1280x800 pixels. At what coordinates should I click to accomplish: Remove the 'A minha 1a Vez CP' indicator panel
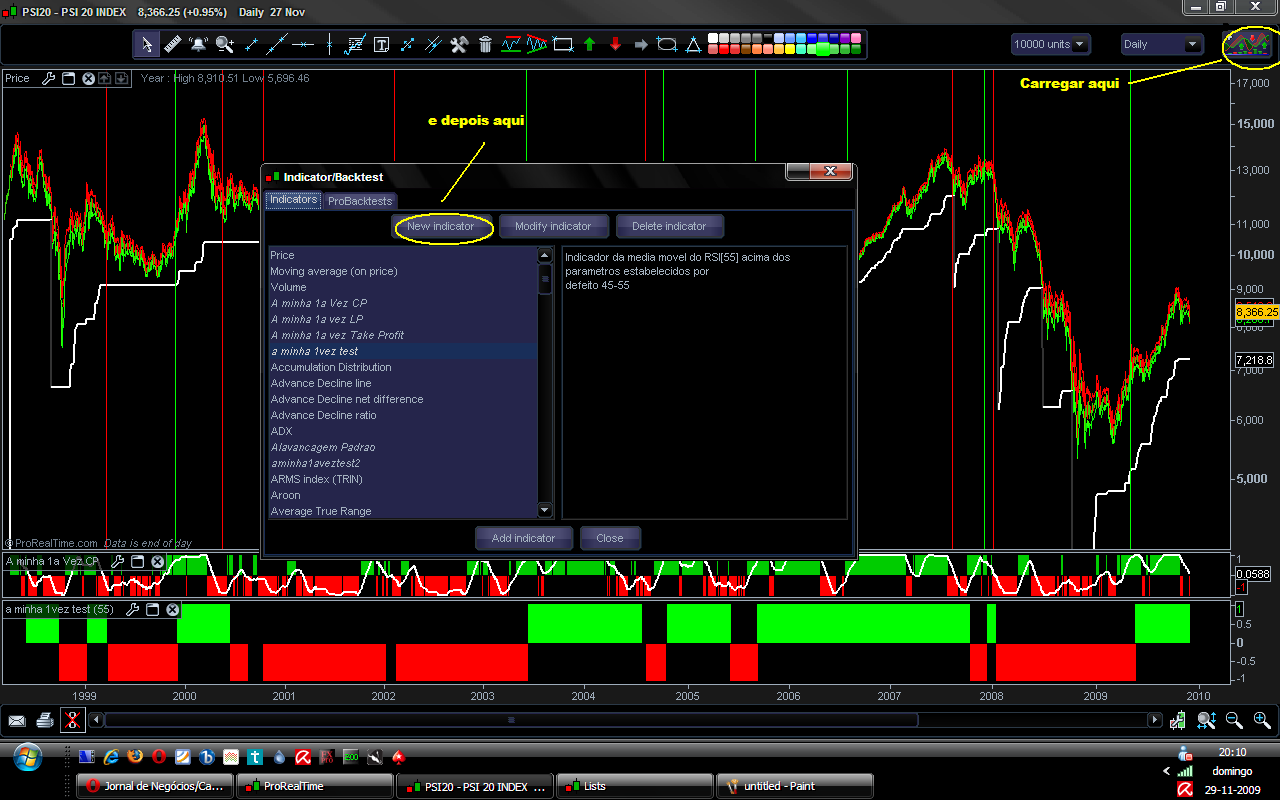pos(158,561)
